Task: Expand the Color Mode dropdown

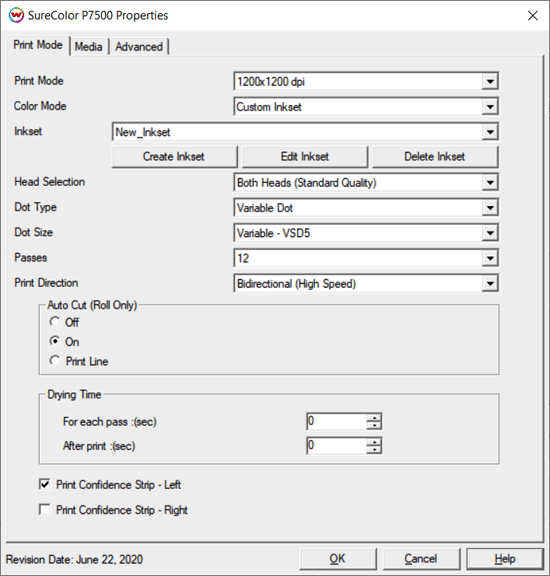Action: [x=490, y=107]
